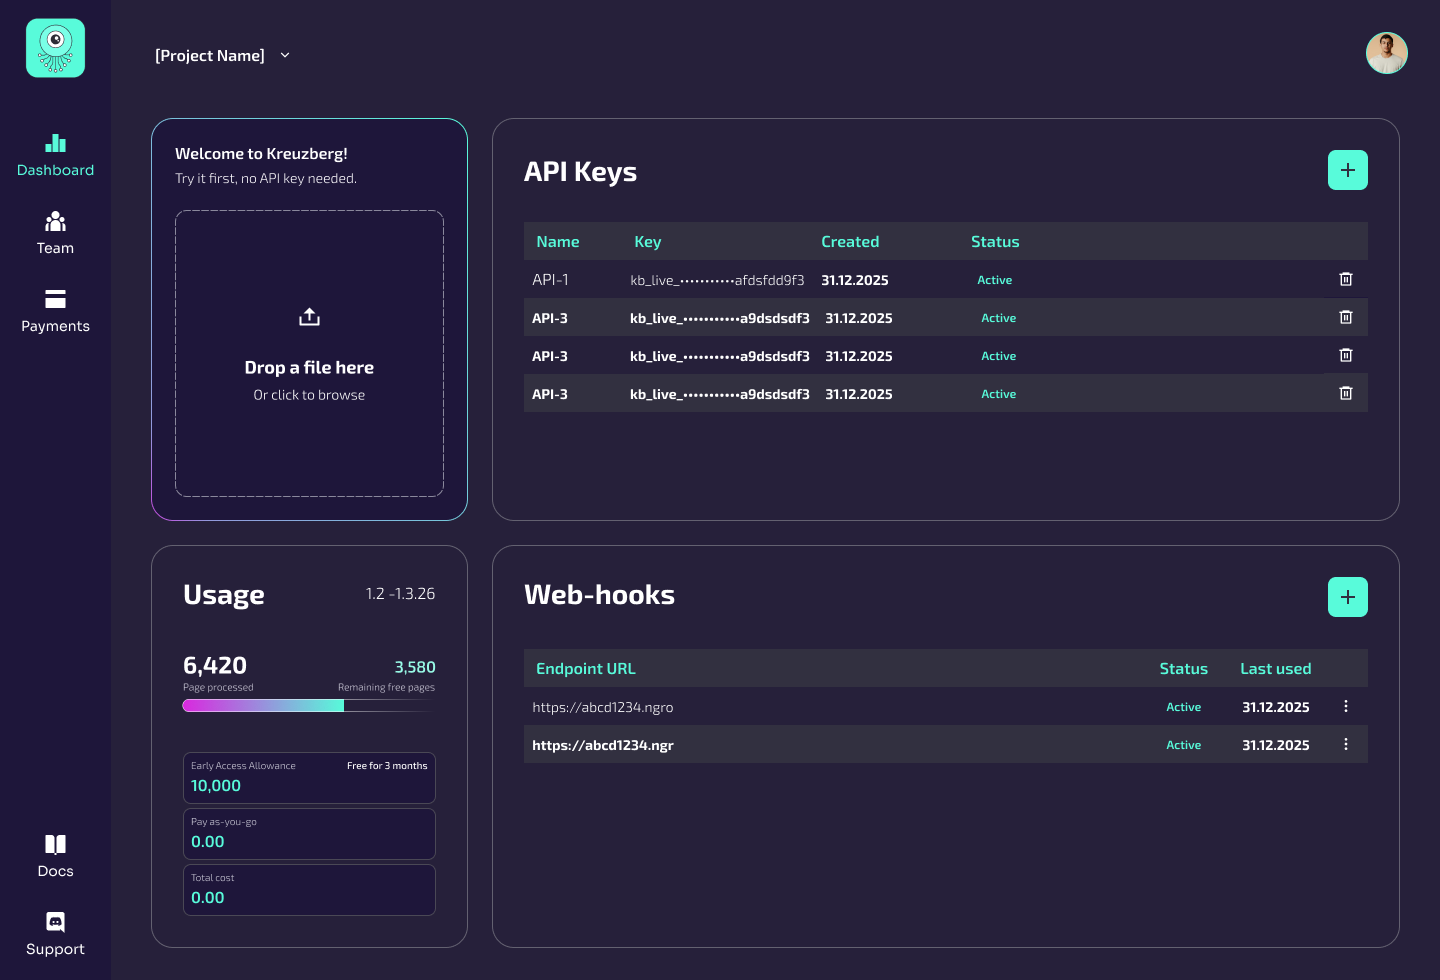Image resolution: width=1440 pixels, height=980 pixels.
Task: Select the https://abcd1234.ngro endpoint URL
Action: click(603, 707)
